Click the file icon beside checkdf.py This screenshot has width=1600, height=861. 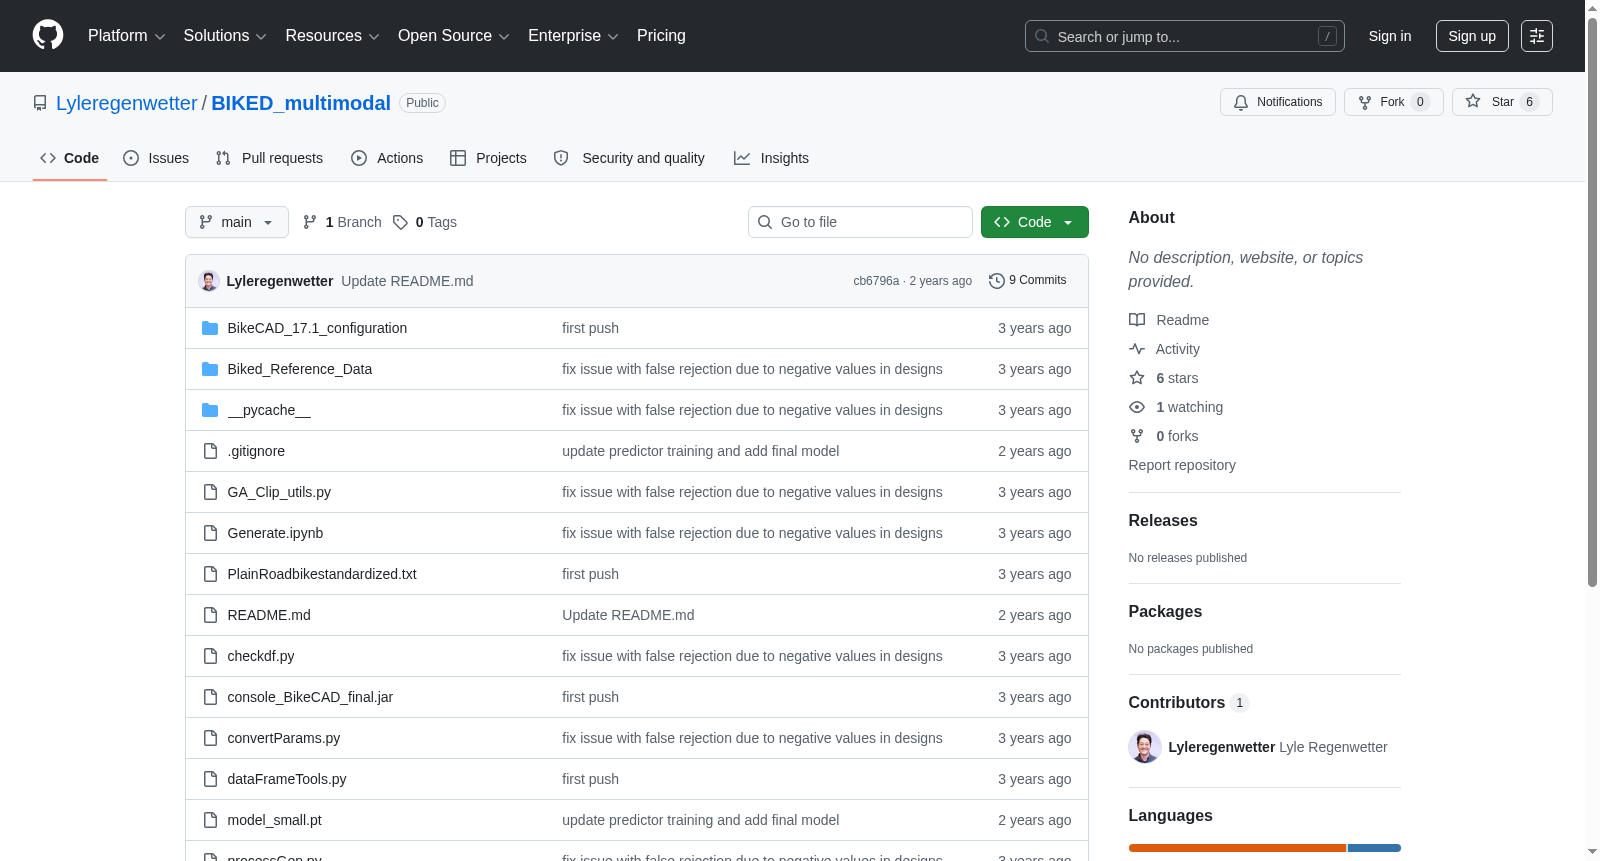[x=210, y=656]
